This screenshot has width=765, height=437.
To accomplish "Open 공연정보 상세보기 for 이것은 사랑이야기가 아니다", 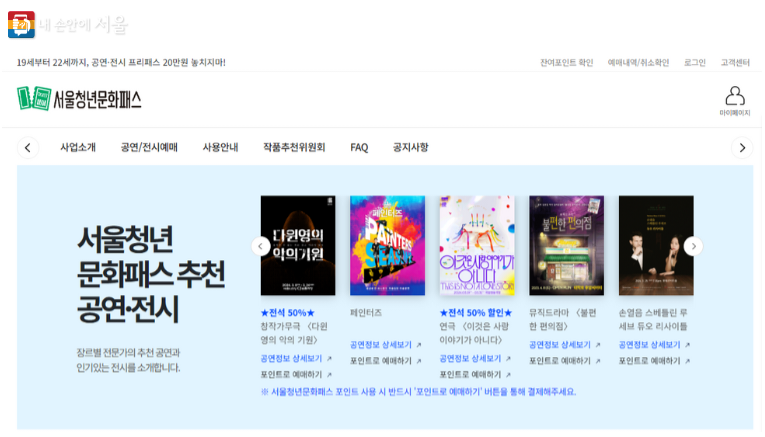I will tap(475, 358).
